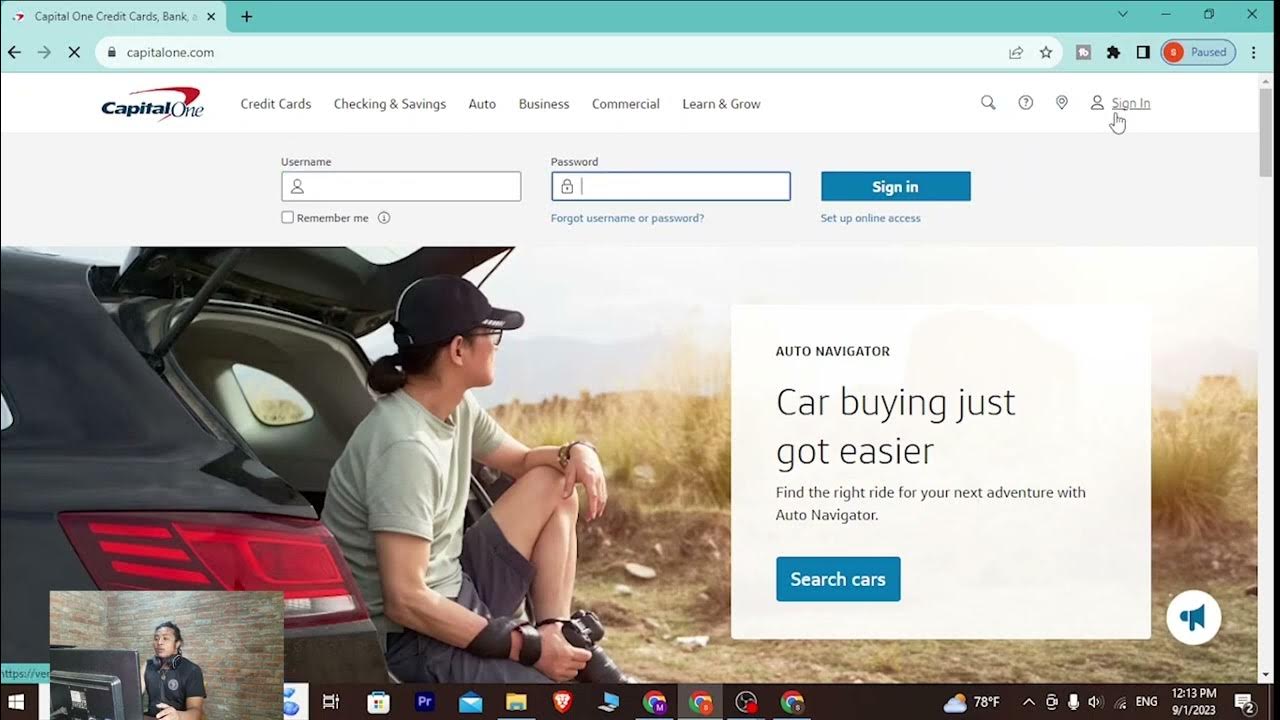Click the AUTO NAVIGATOR label
1280x720 pixels.
pos(833,351)
